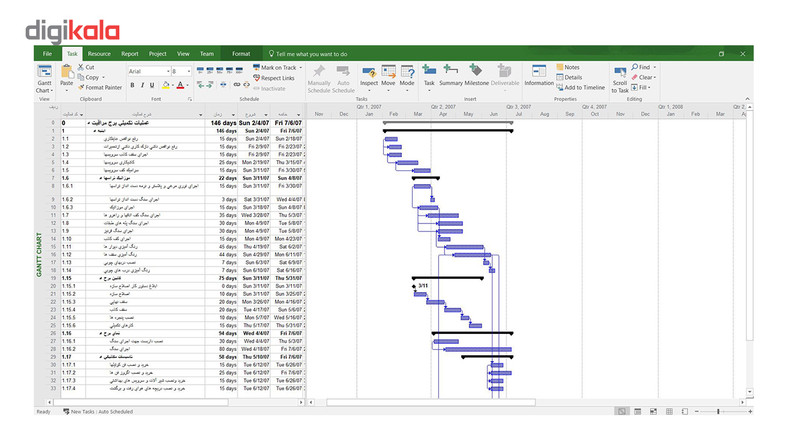This screenshot has width=800, height=438.
Task: Click the Add to Timeline button
Action: click(x=580, y=87)
